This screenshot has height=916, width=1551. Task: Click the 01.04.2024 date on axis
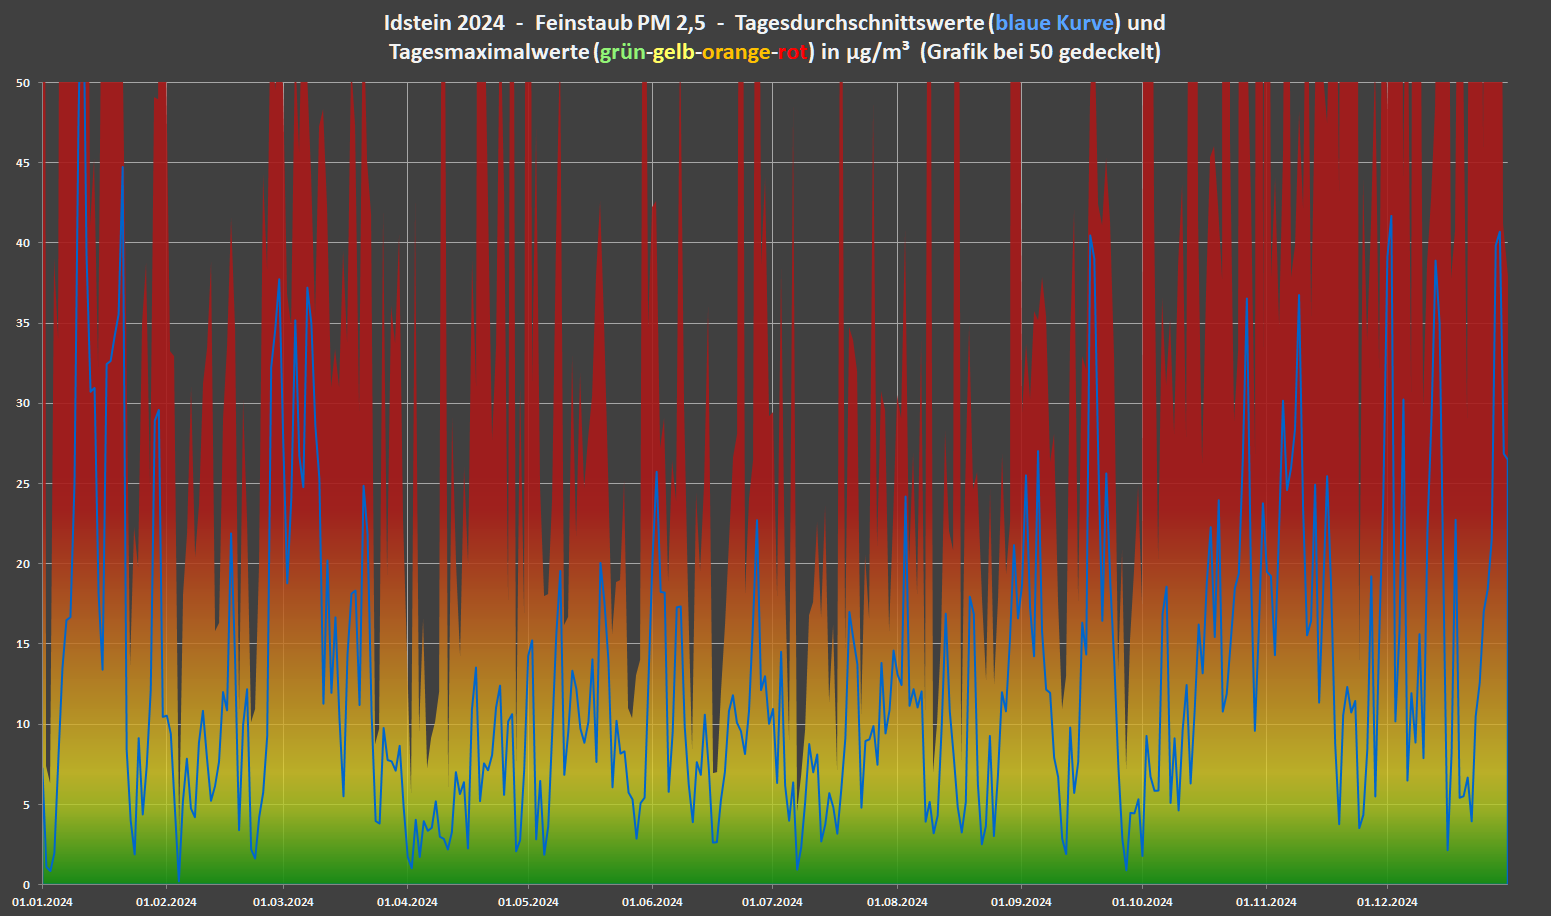coord(407,902)
